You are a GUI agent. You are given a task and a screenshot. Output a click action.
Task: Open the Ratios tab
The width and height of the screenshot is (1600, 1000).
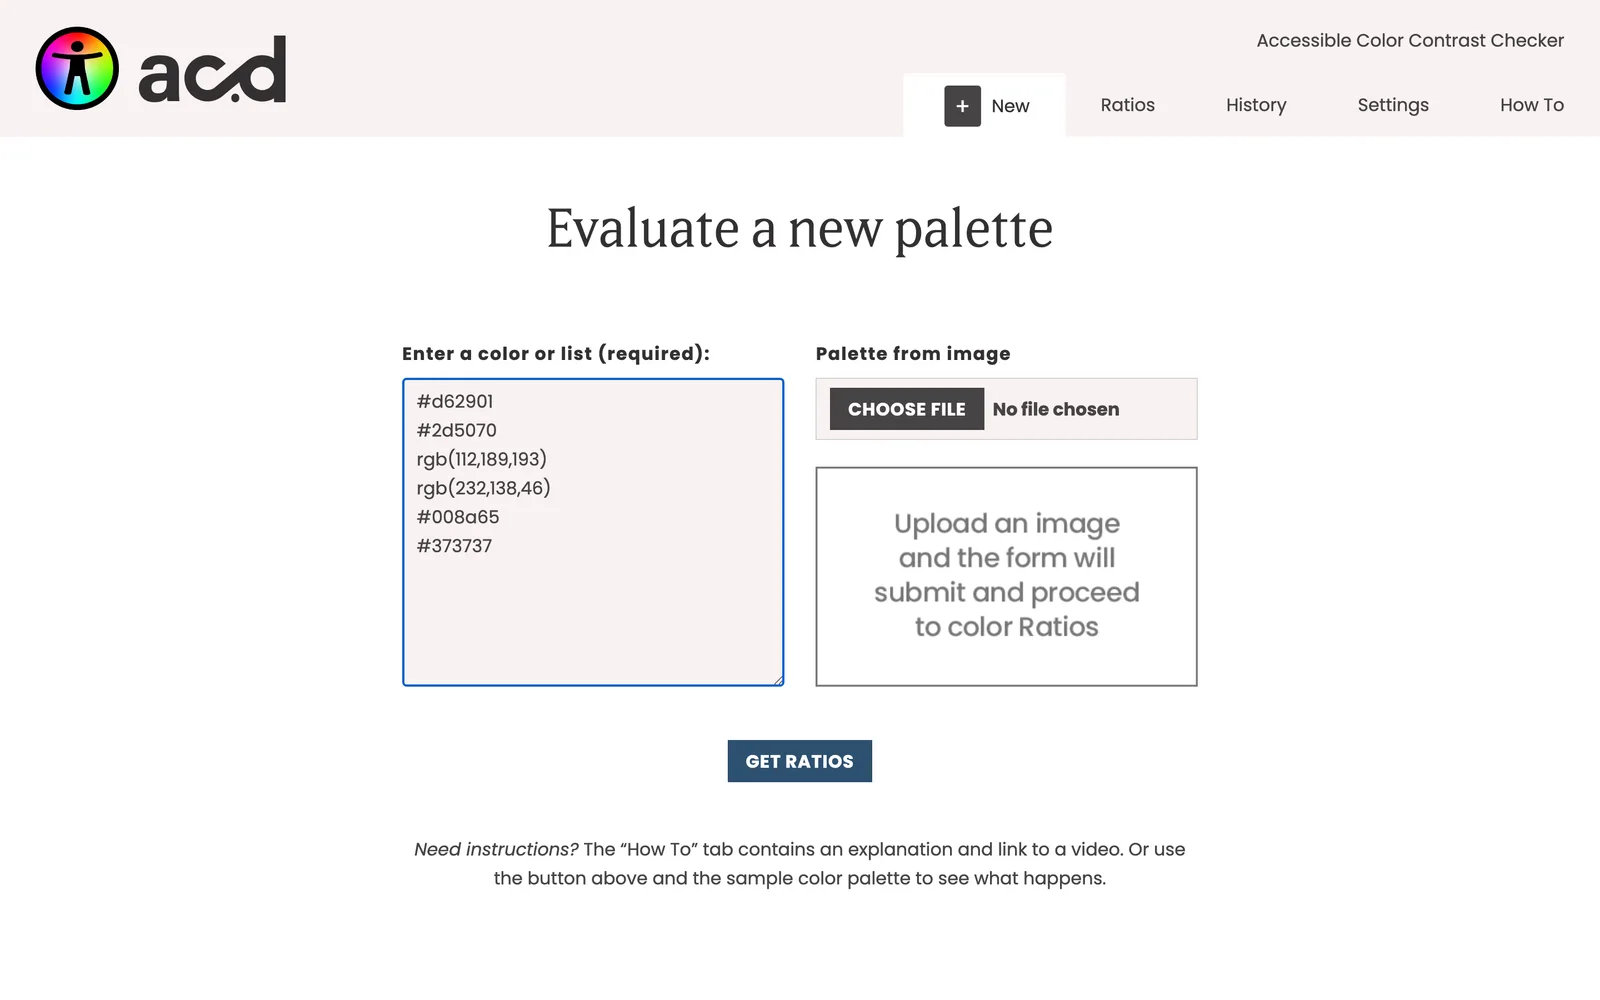pos(1127,105)
